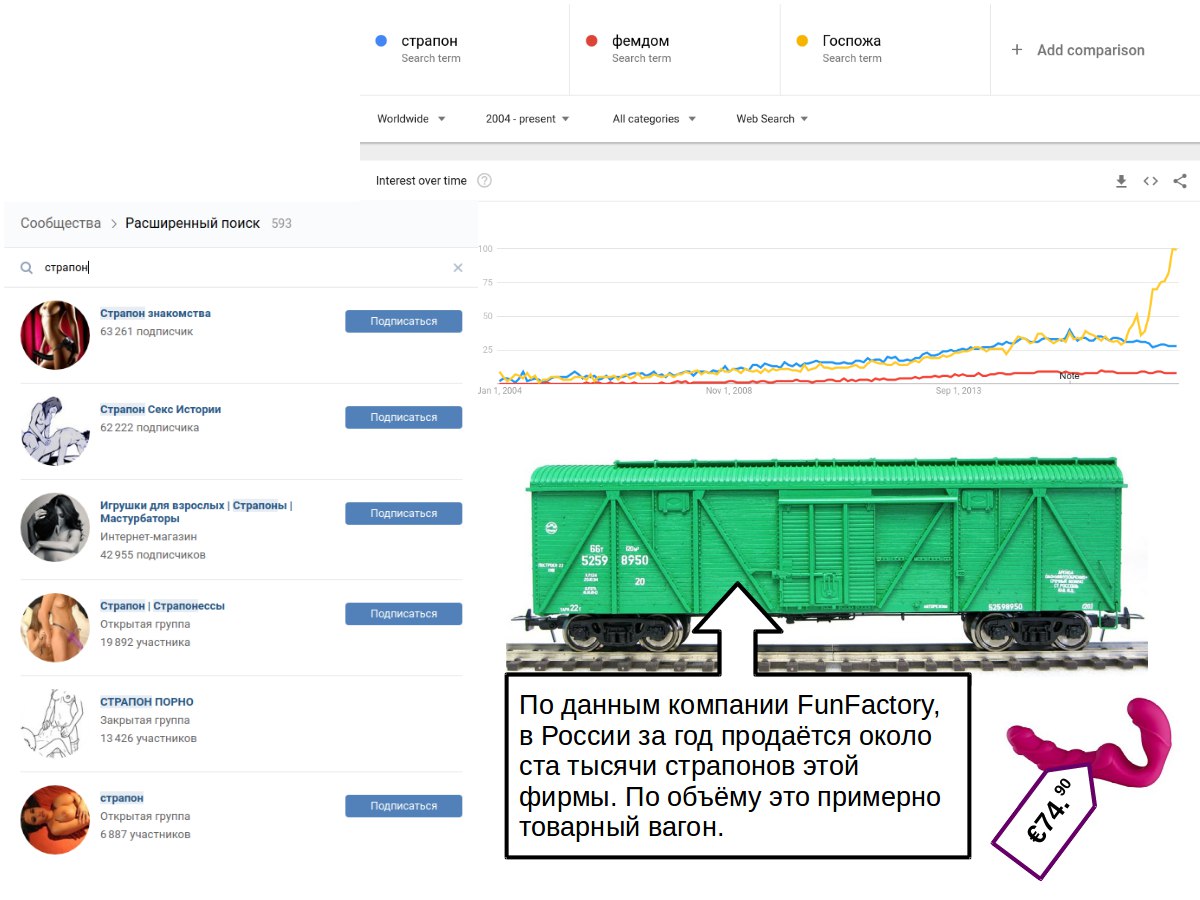Click the 63 261 подписчик subscriber count
Viewport: 1200px width, 900px height.
pos(147,331)
